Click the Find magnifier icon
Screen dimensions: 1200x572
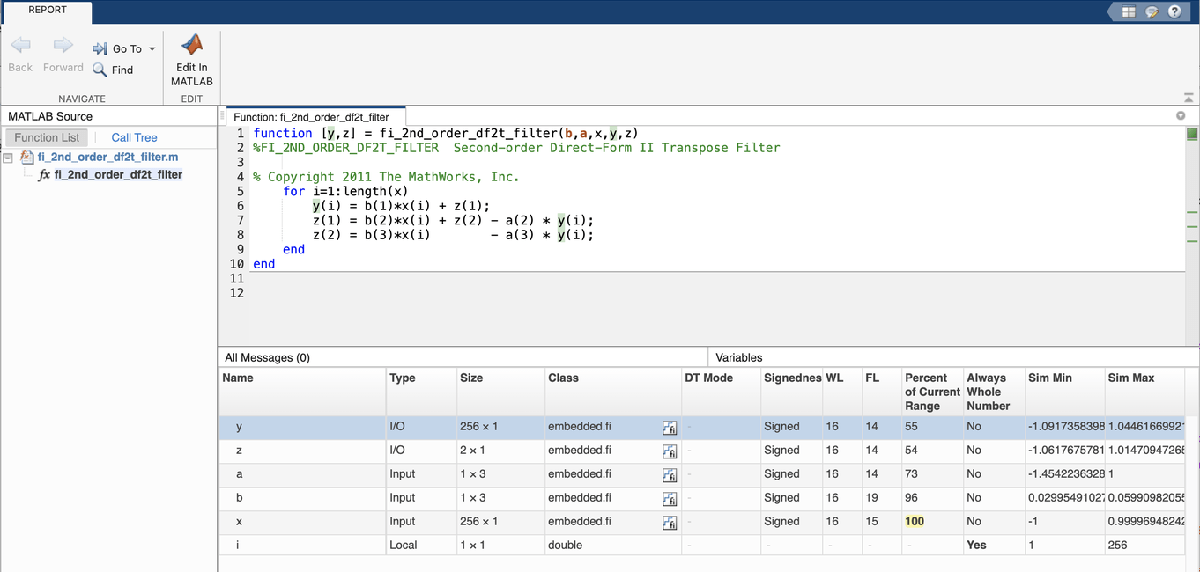[100, 70]
